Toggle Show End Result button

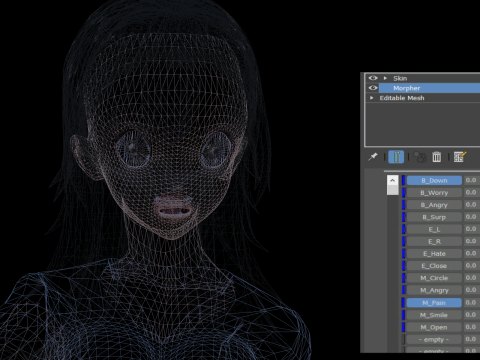[396, 157]
